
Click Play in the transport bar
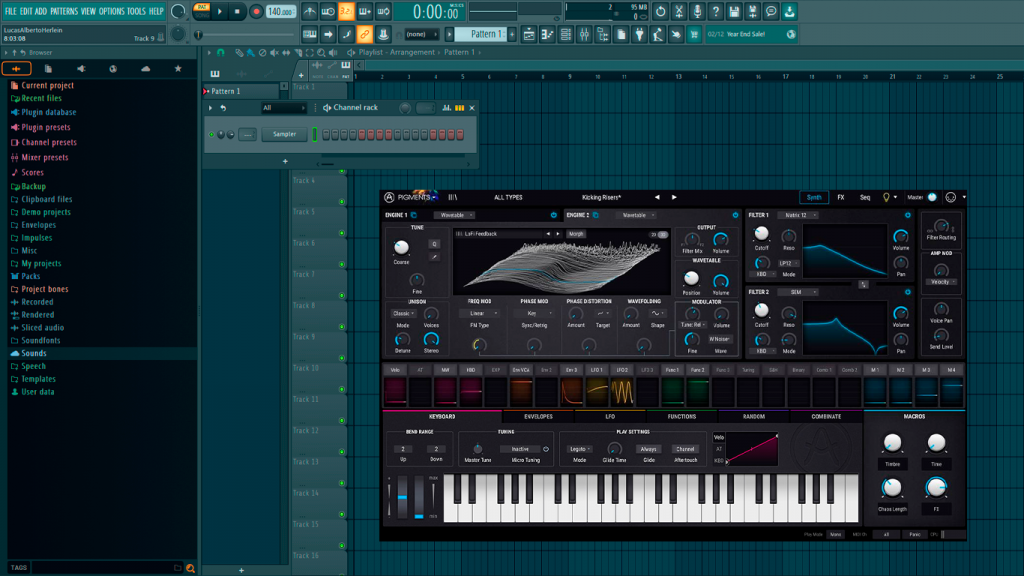coord(220,12)
